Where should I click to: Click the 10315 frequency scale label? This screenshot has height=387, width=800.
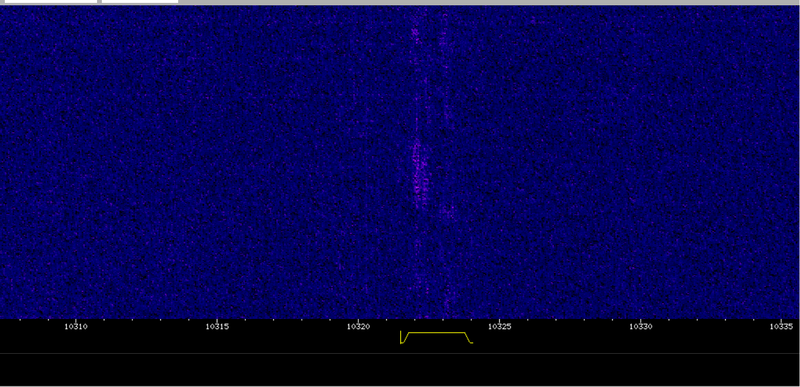coord(217,326)
